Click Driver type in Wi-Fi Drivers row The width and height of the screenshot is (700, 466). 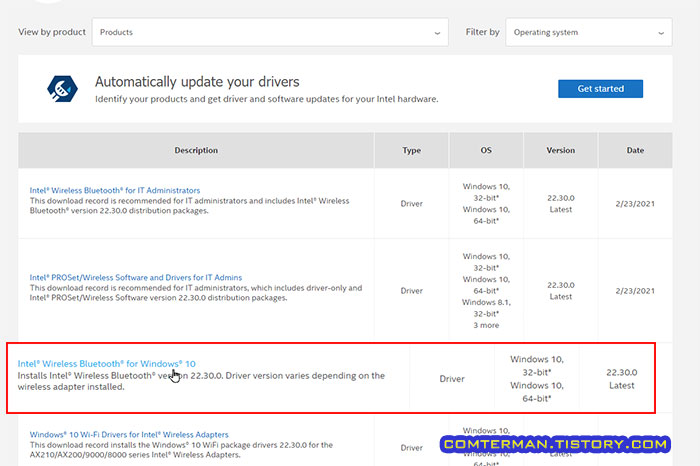coord(411,448)
